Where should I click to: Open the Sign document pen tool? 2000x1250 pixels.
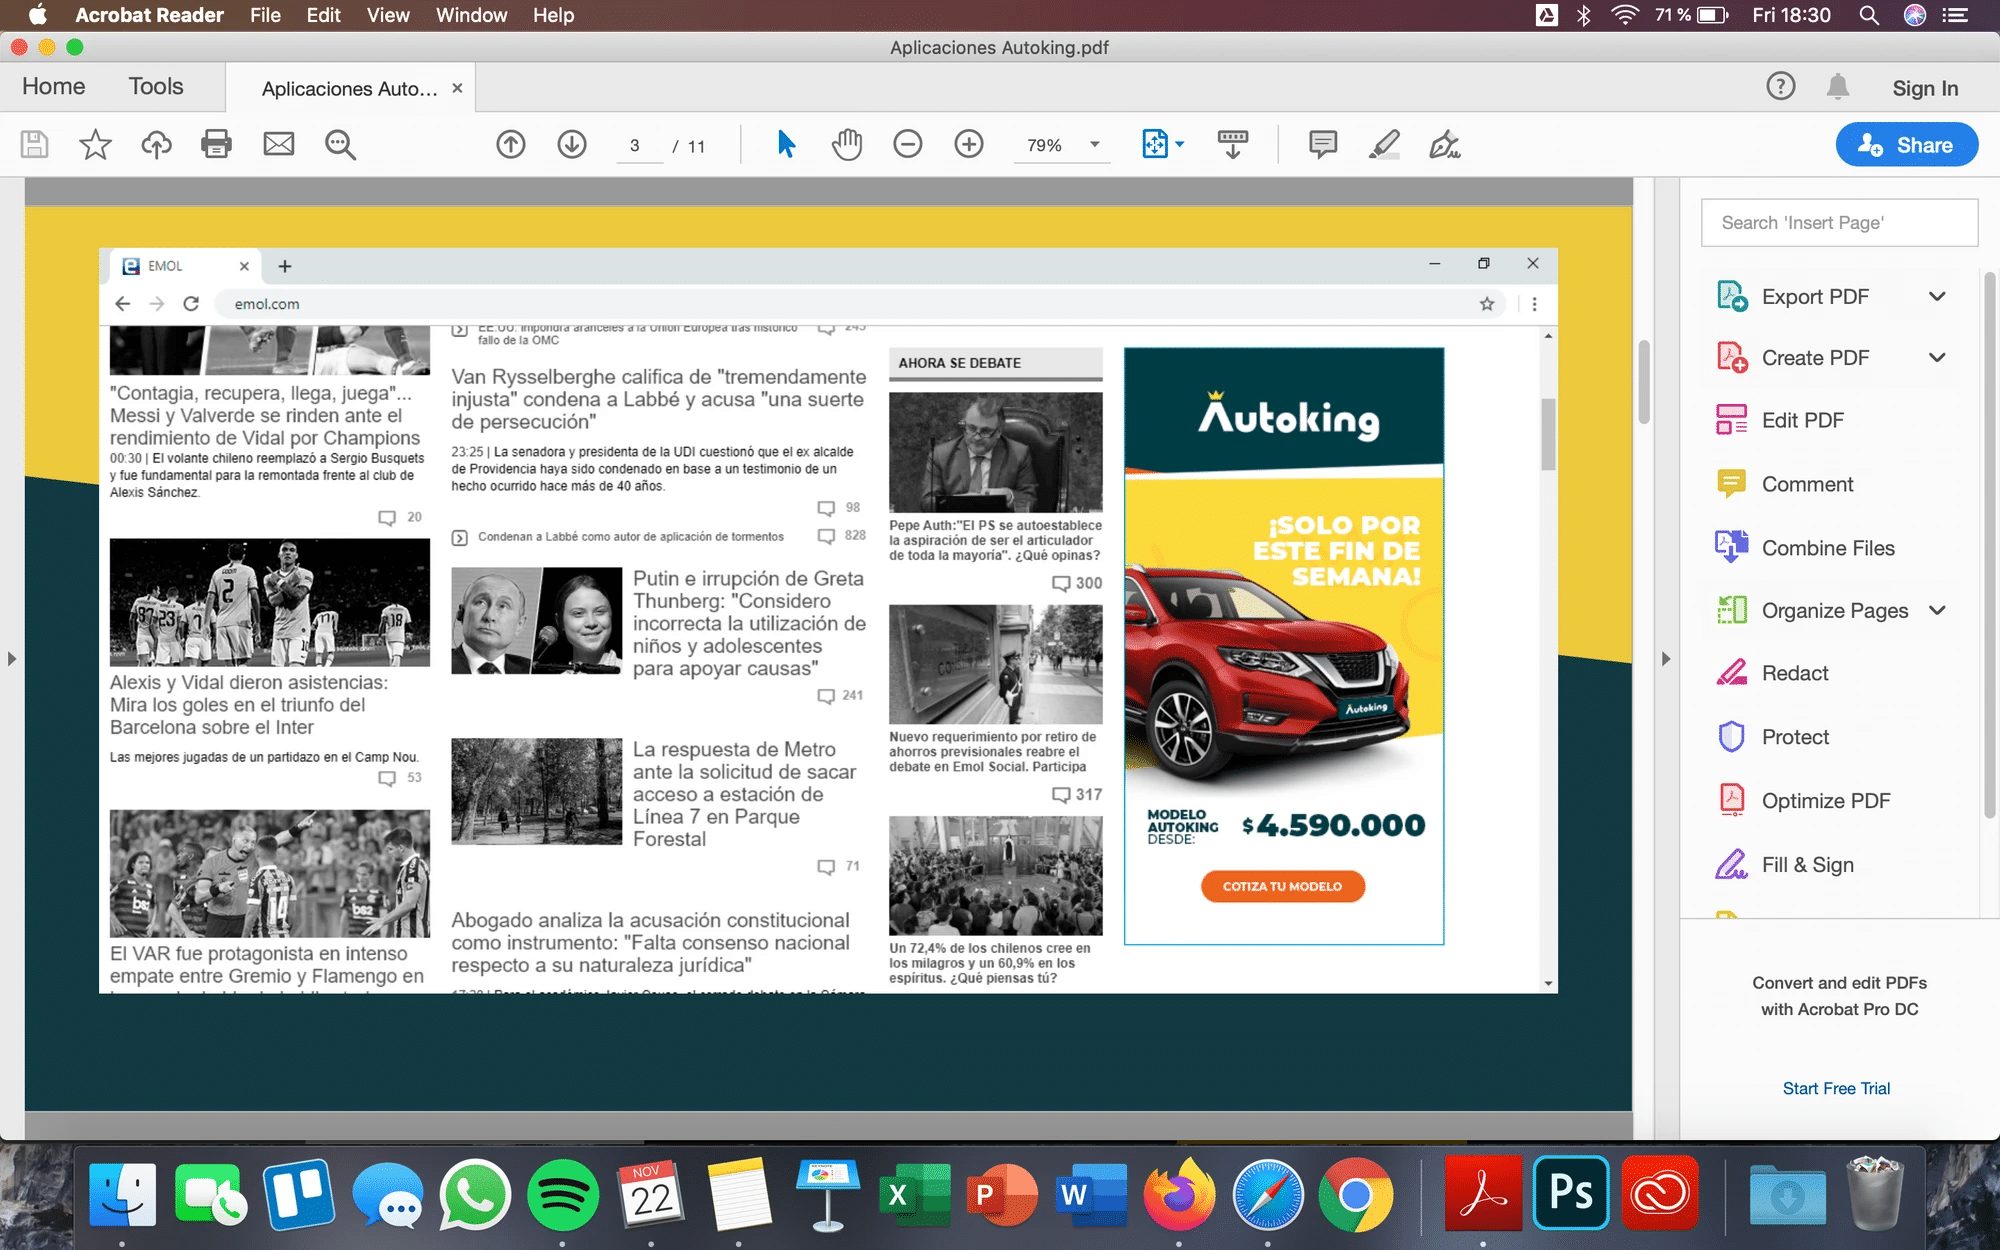1445,145
